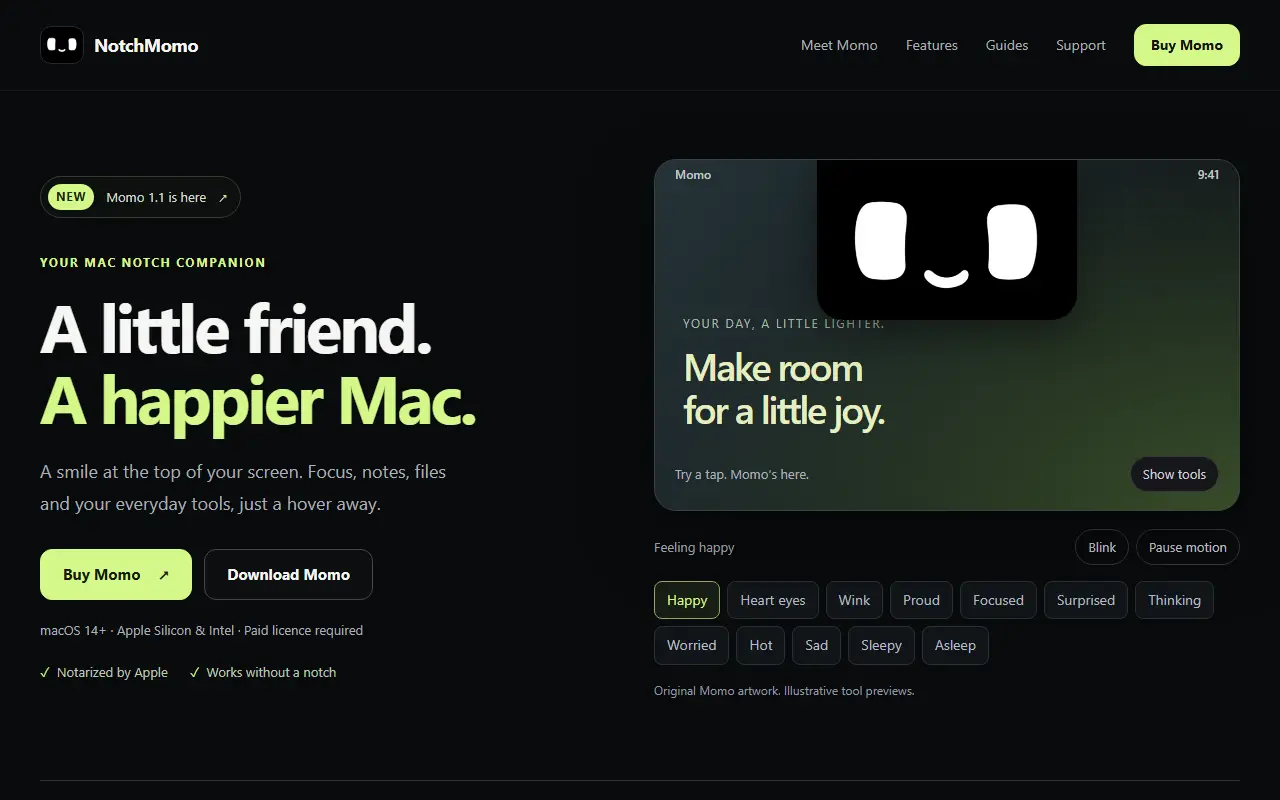Click the Buy Momo button with arrow below the tagline
Image resolution: width=1280 pixels, height=800 pixels.
pos(116,574)
